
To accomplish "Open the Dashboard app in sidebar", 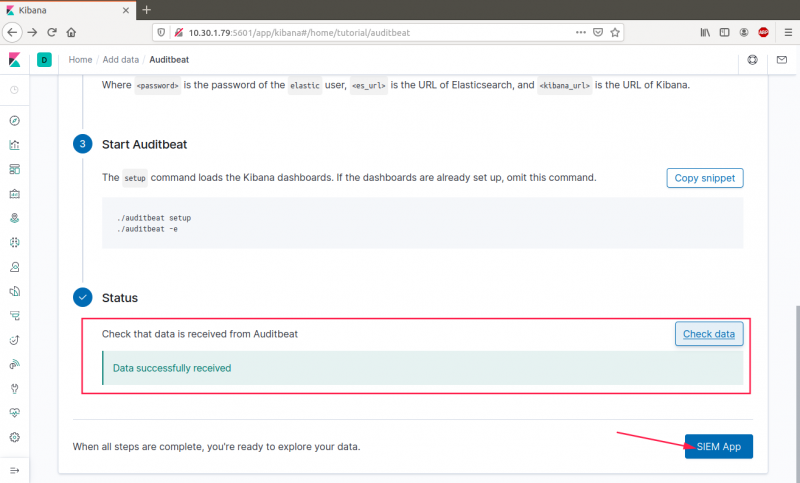I will (14, 168).
